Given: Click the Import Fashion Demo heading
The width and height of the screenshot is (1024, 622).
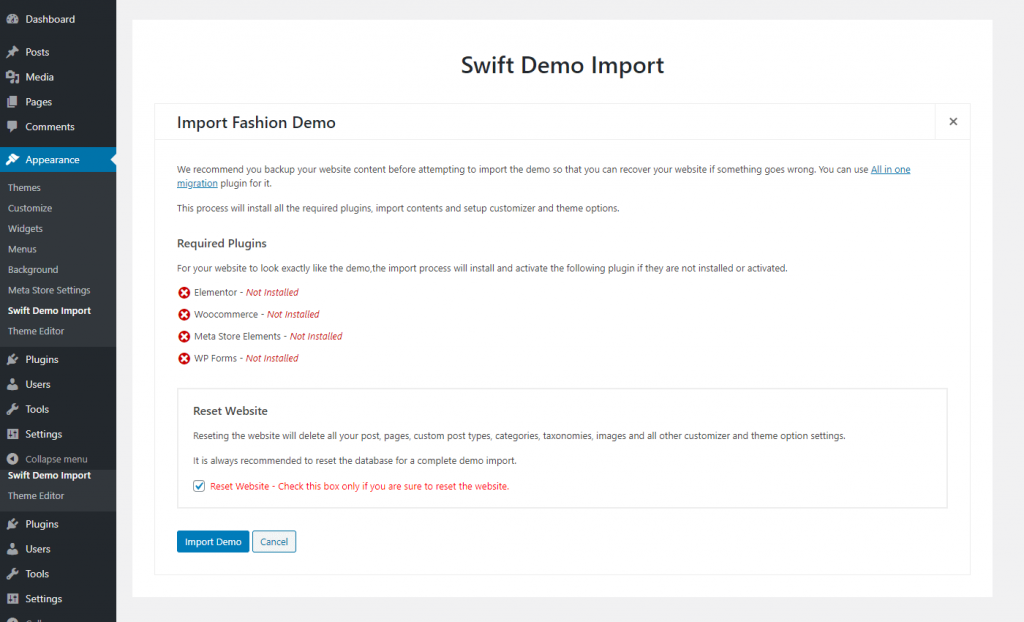Looking at the screenshot, I should coord(256,123).
